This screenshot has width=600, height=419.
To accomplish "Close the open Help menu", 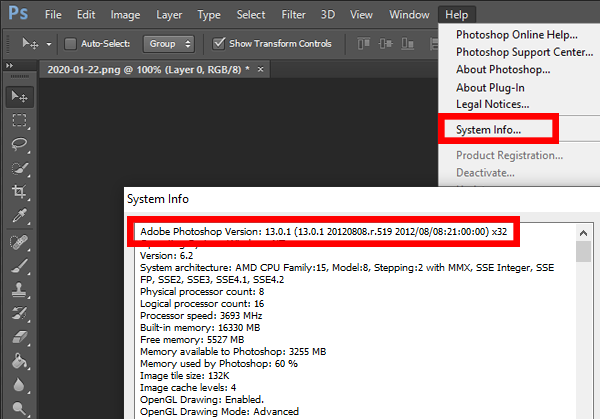I will point(457,15).
